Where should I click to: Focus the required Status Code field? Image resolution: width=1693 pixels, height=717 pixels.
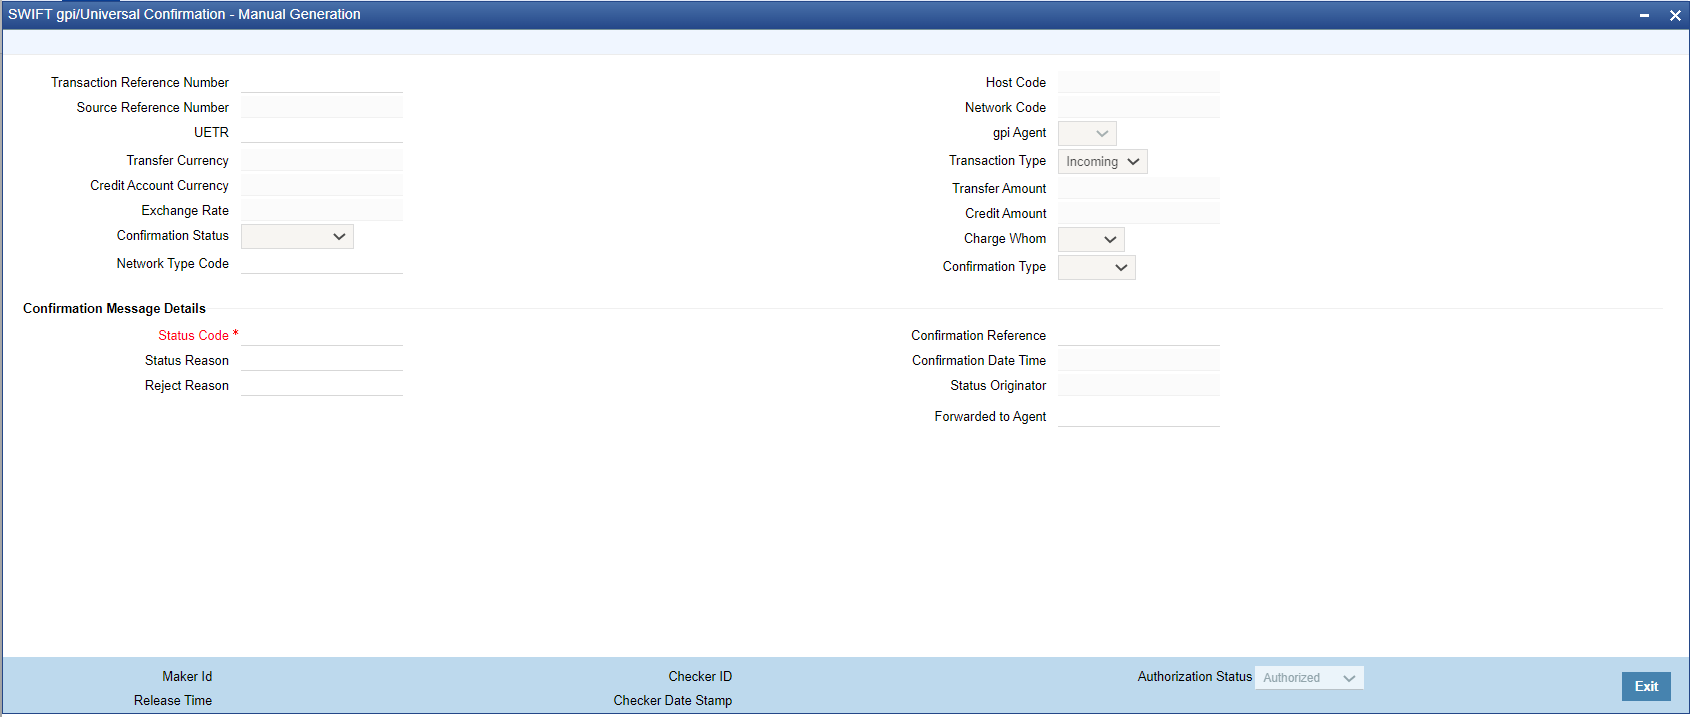[x=322, y=335]
